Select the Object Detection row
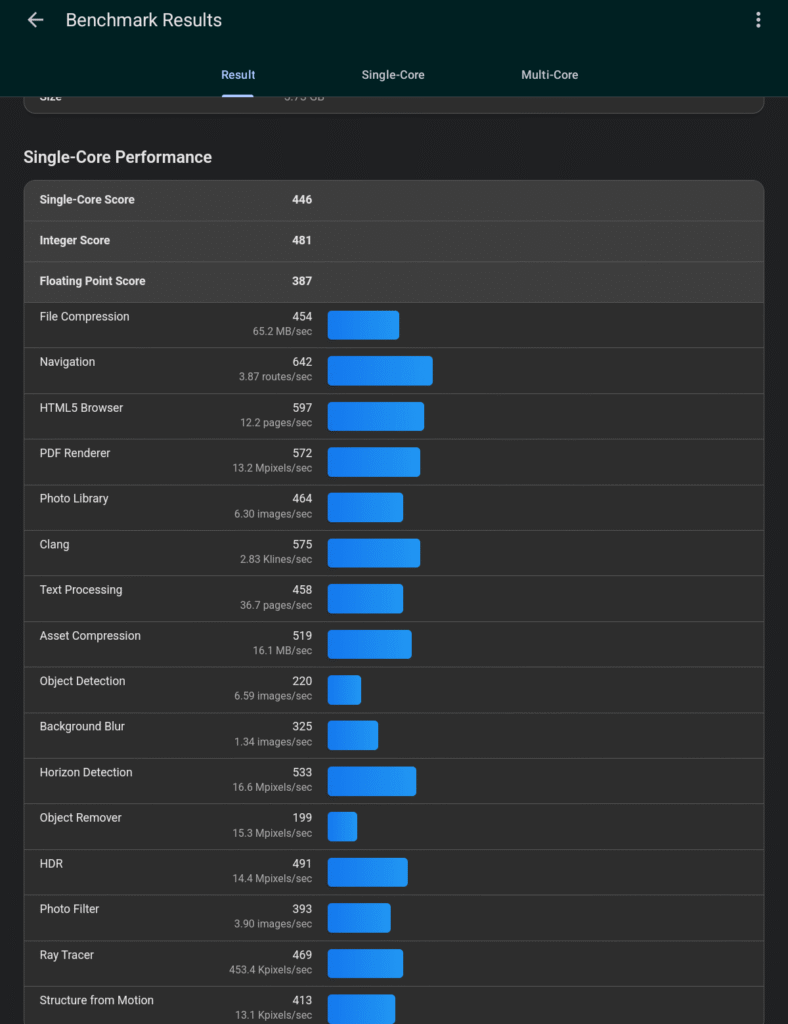The height and width of the screenshot is (1024, 788). [x=393, y=690]
